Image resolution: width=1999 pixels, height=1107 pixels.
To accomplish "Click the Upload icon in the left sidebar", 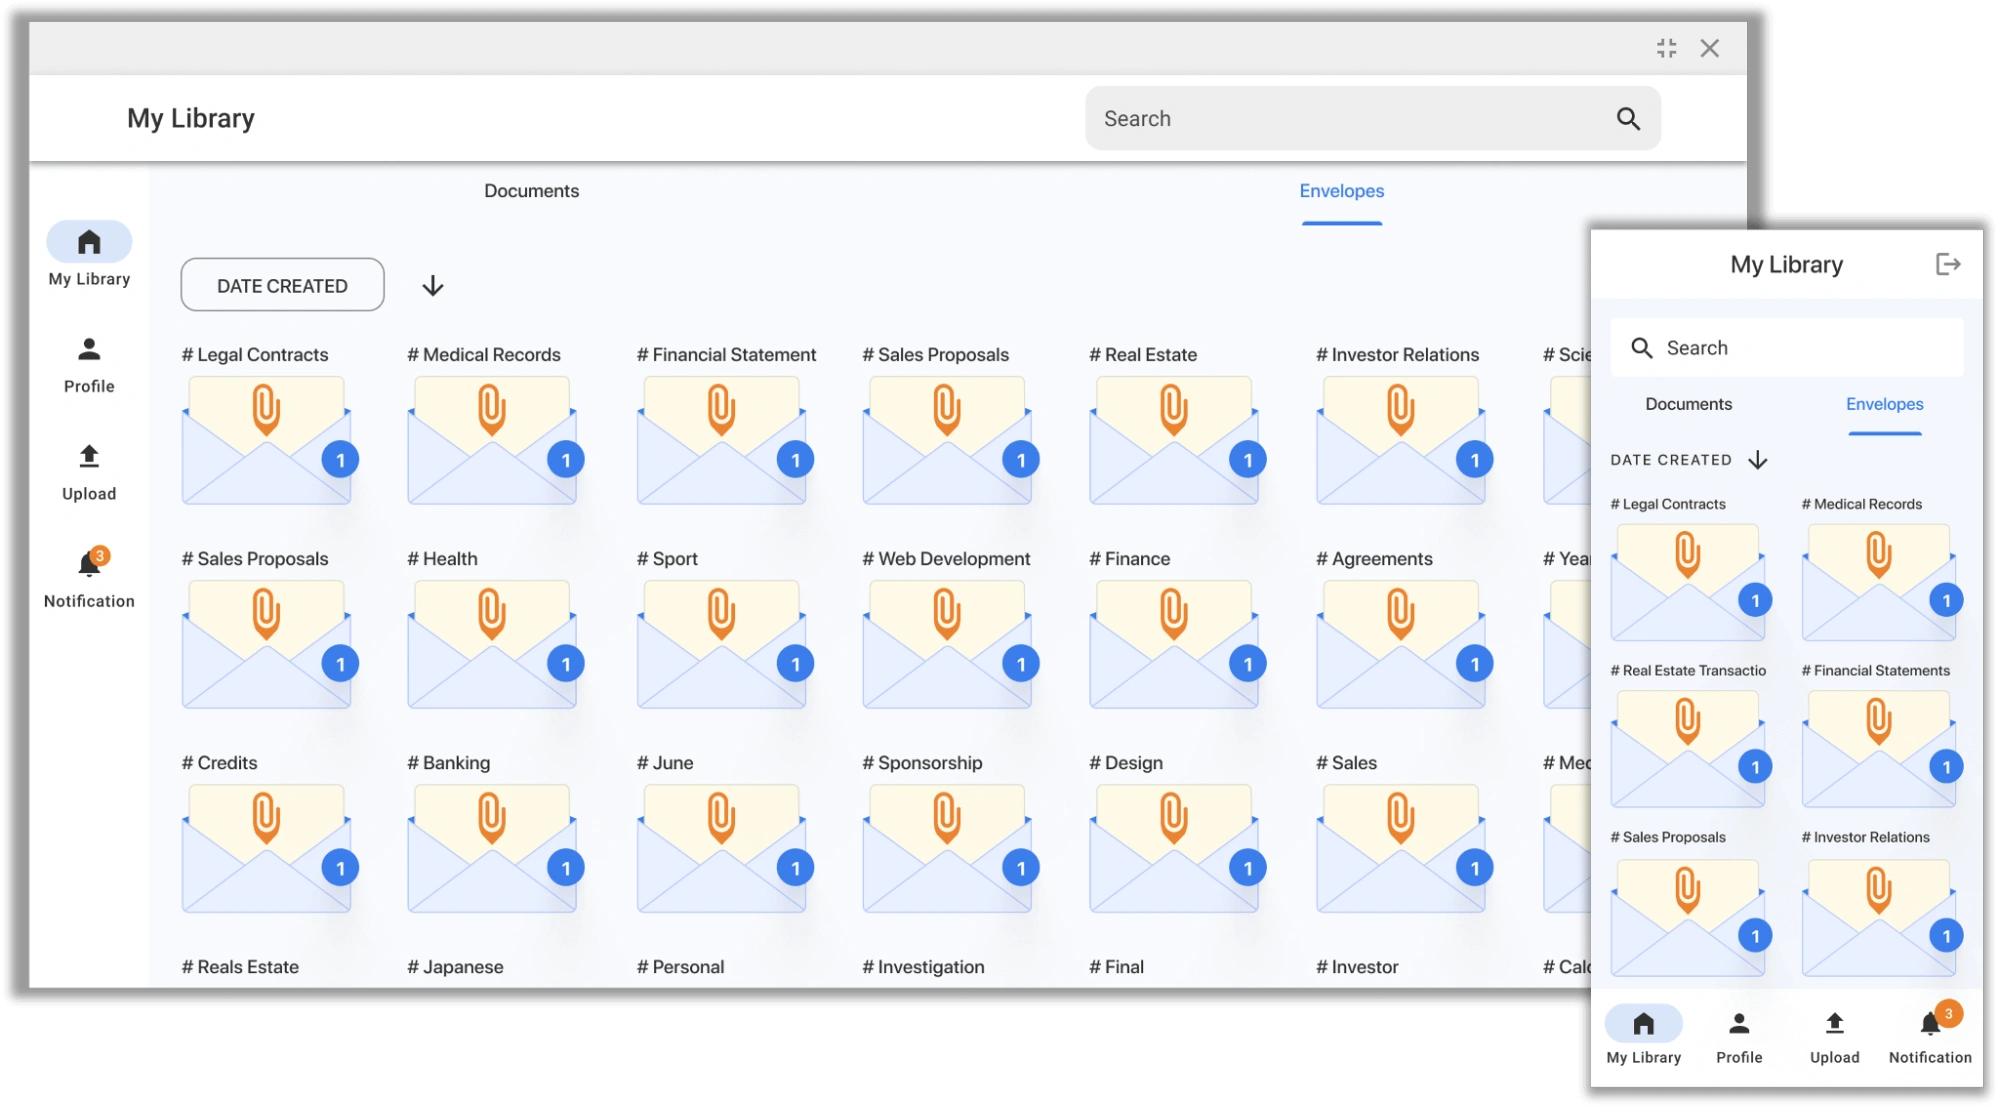I will [x=89, y=457].
